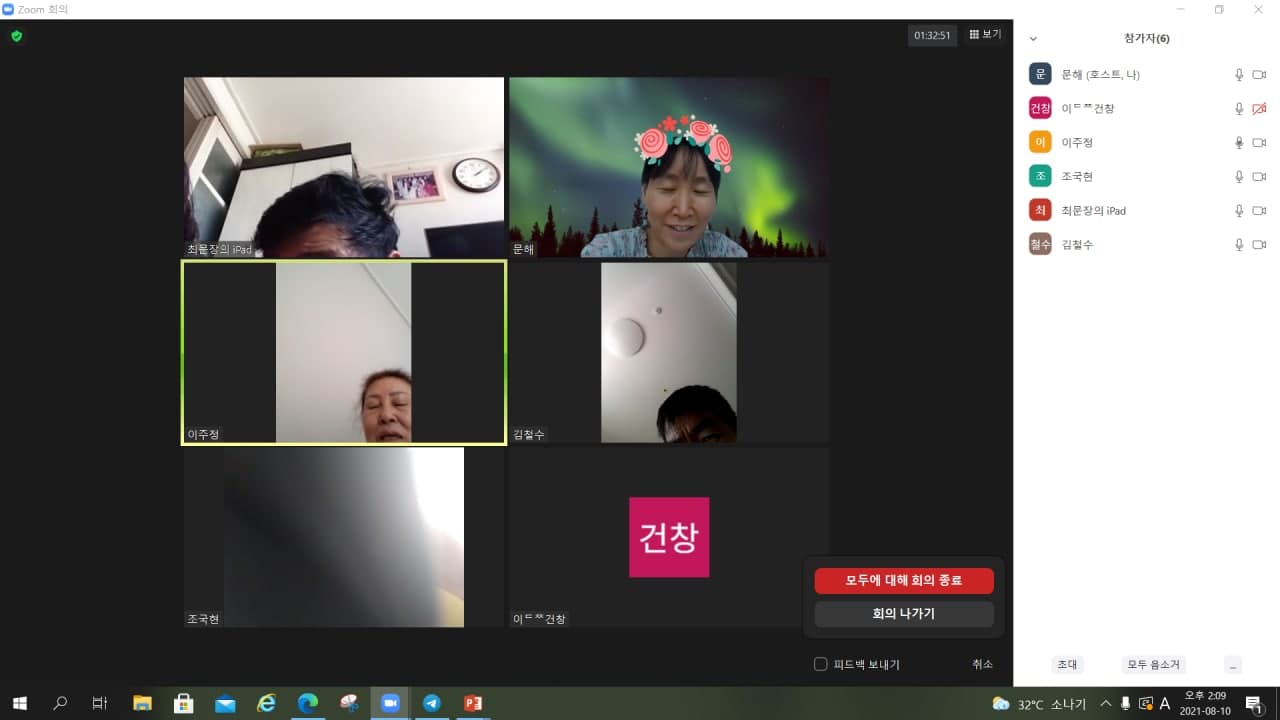Image resolution: width=1280 pixels, height=720 pixels.
Task: Click the red crossed camera icon for 이ᄃᄍ건창
Action: [1259, 108]
